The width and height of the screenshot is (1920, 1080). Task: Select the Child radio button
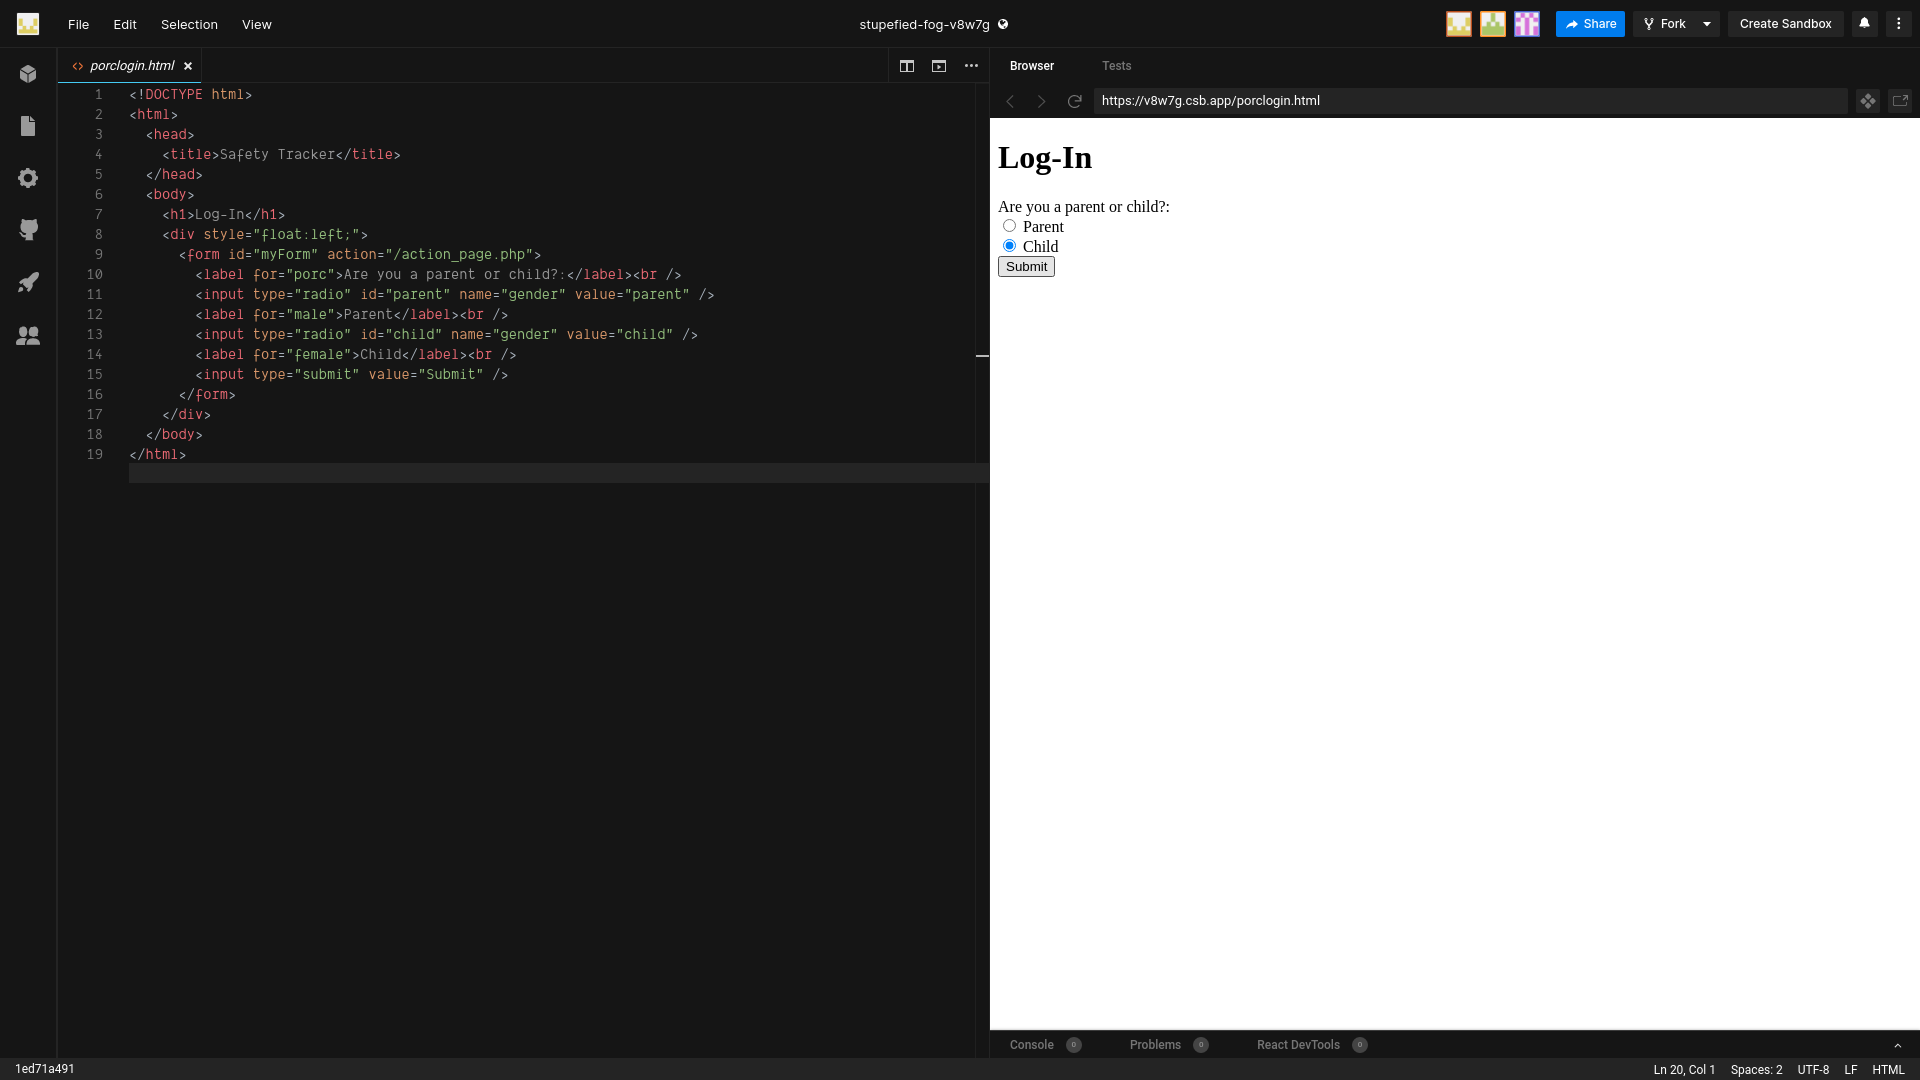coord(1009,246)
